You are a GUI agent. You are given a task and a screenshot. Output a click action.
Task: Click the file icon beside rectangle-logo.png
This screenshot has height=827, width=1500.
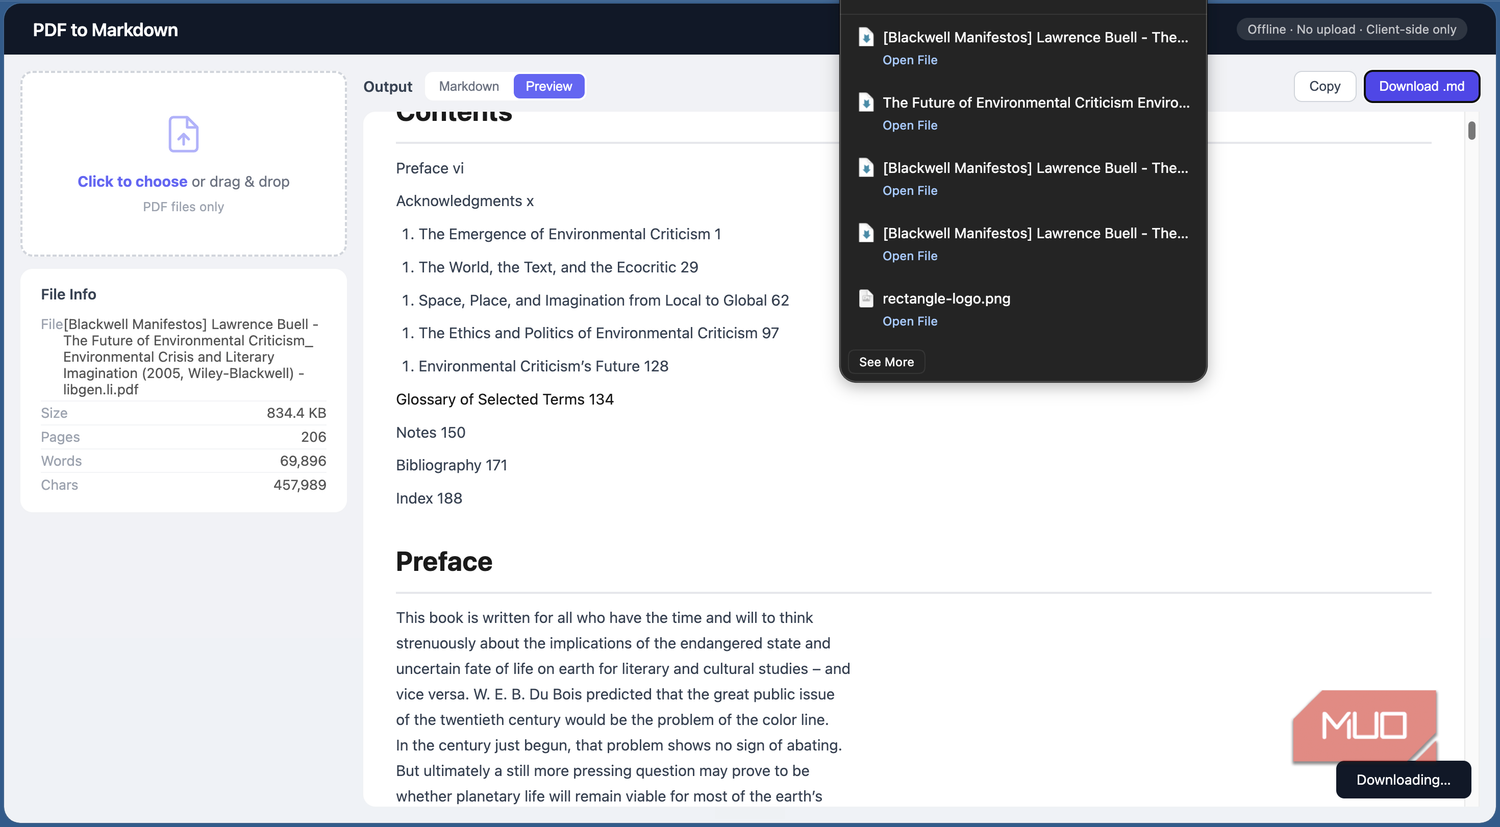(x=866, y=298)
